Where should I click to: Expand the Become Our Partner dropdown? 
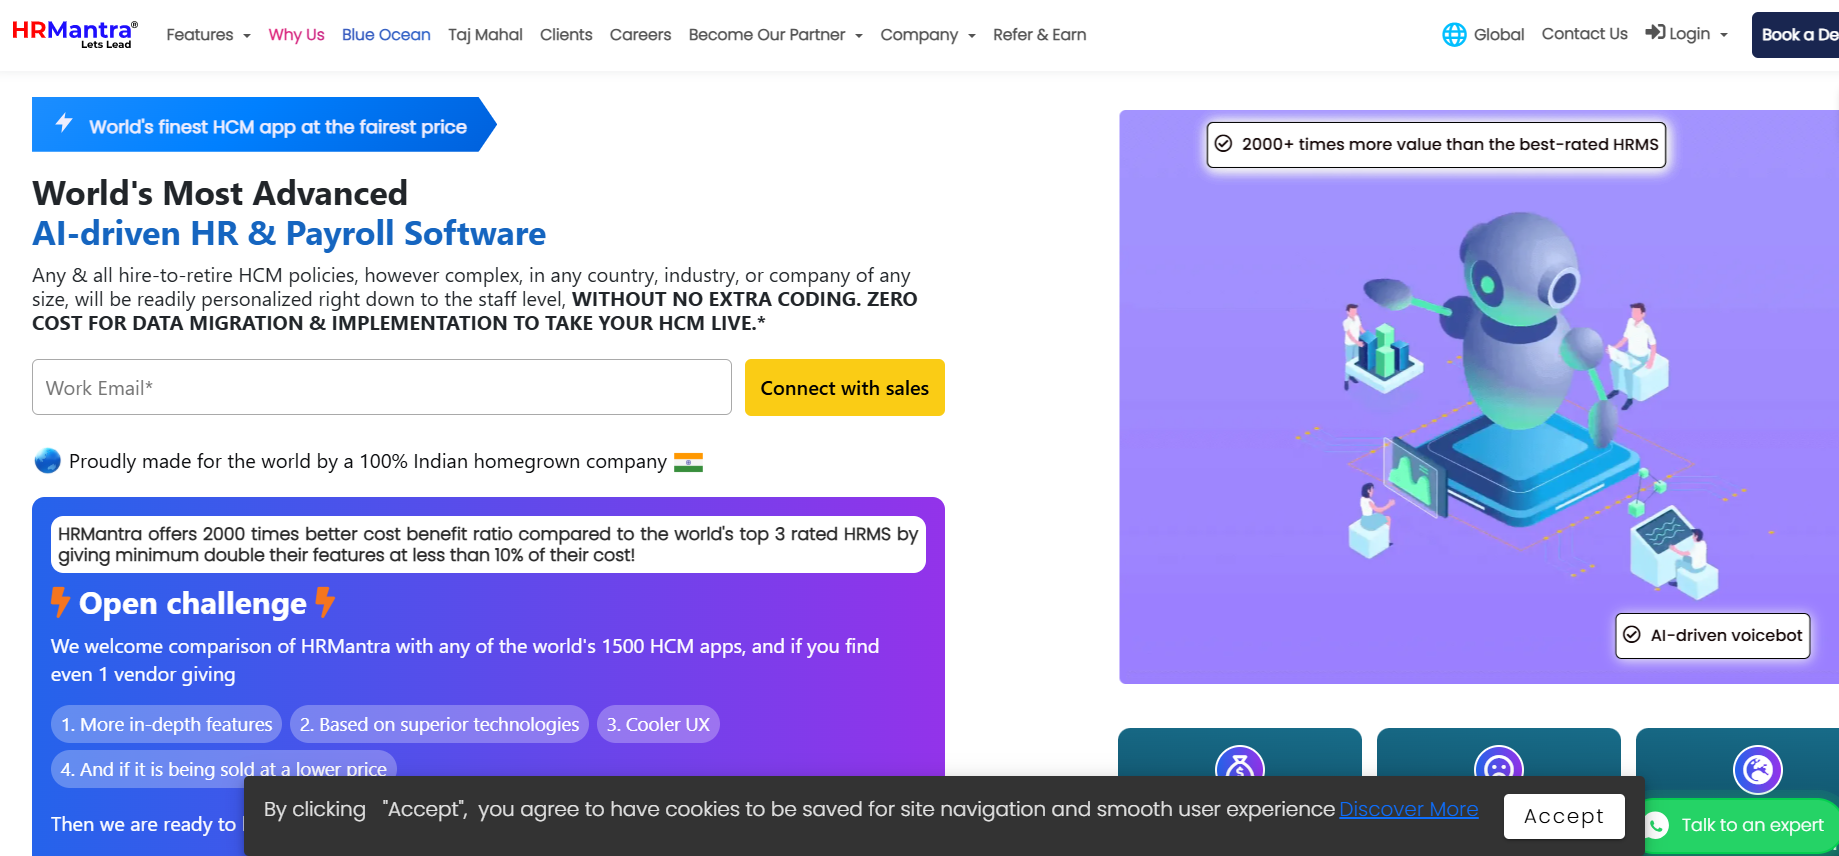pos(775,35)
